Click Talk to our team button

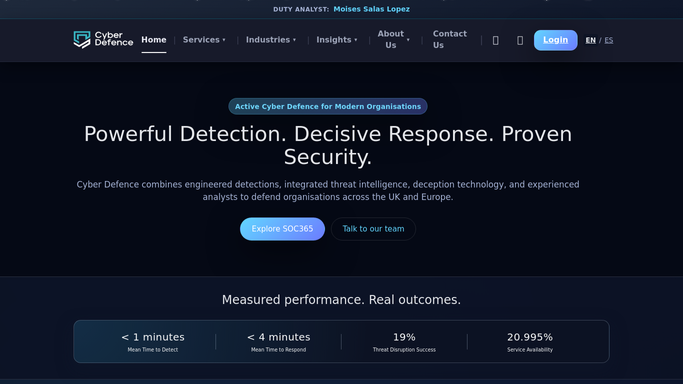click(x=373, y=229)
